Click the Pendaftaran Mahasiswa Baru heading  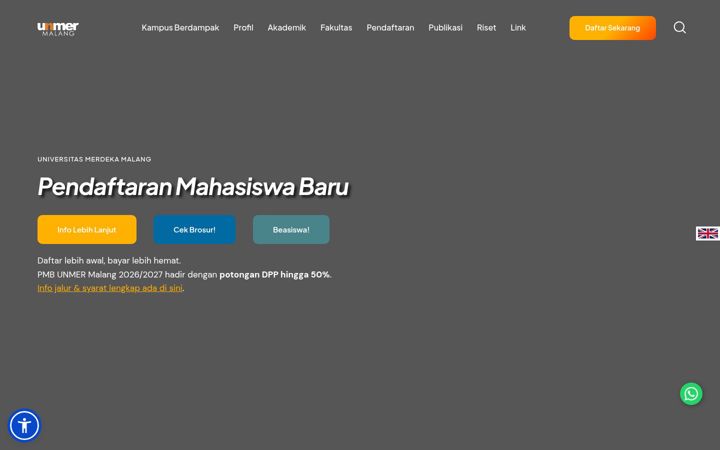click(193, 186)
